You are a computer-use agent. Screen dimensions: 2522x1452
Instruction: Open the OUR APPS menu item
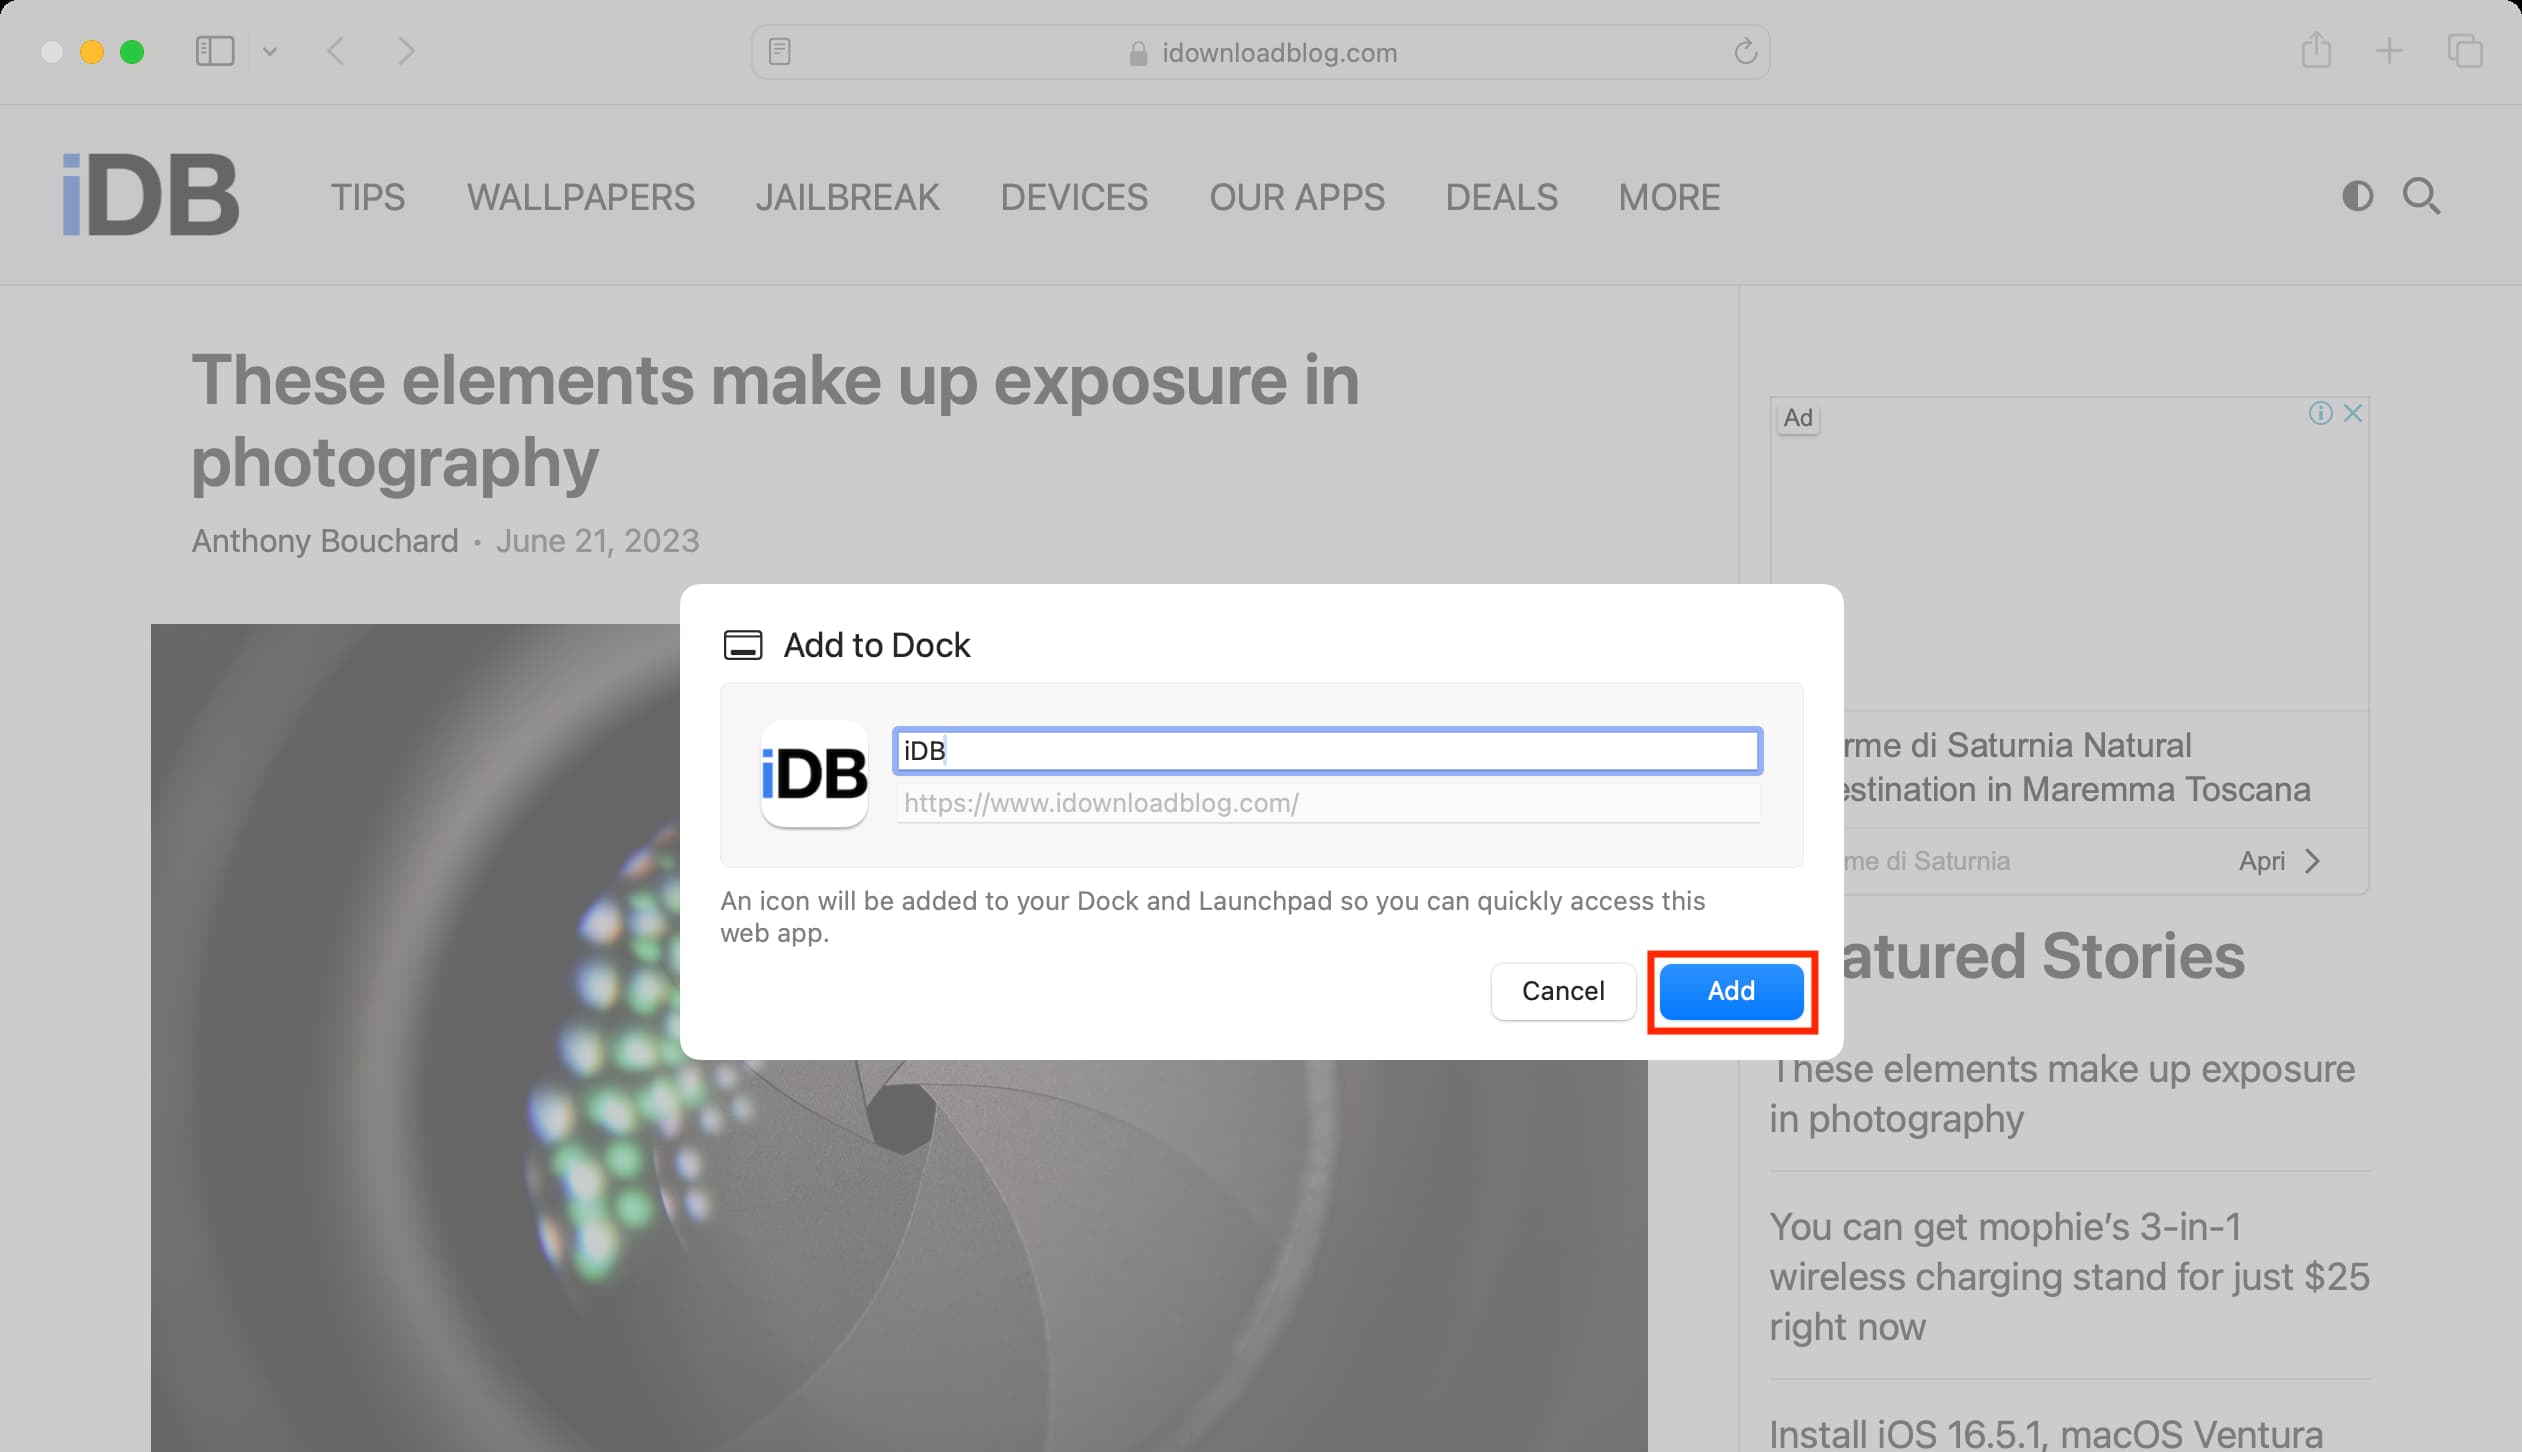(x=1297, y=197)
